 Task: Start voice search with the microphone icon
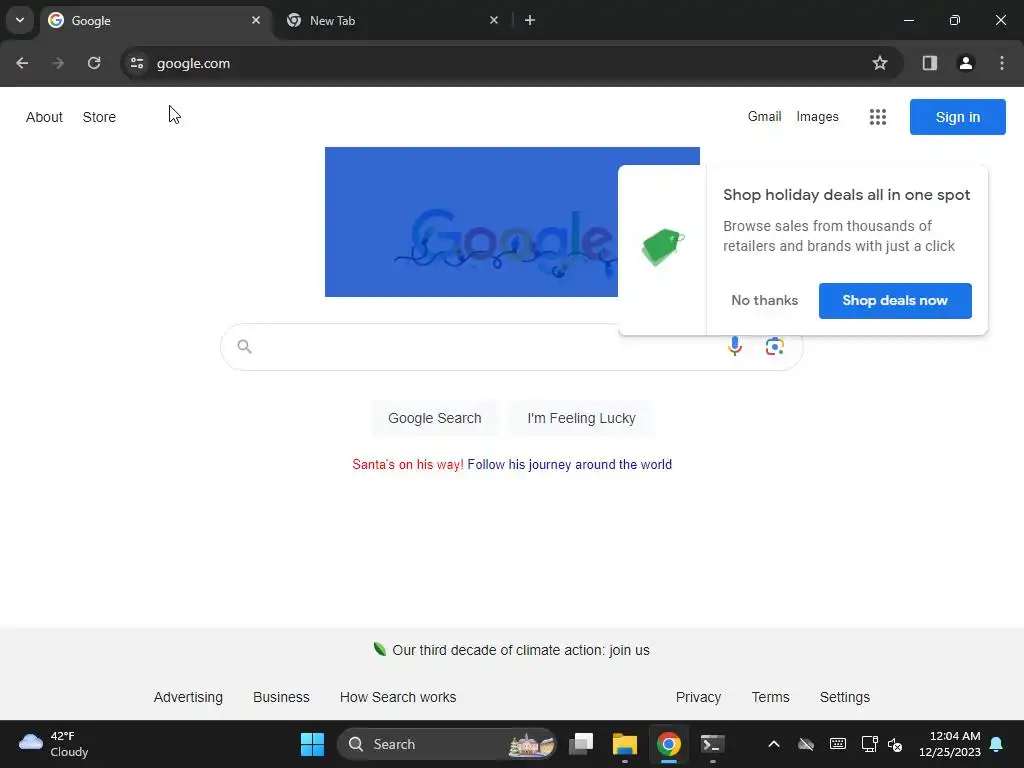(x=735, y=346)
